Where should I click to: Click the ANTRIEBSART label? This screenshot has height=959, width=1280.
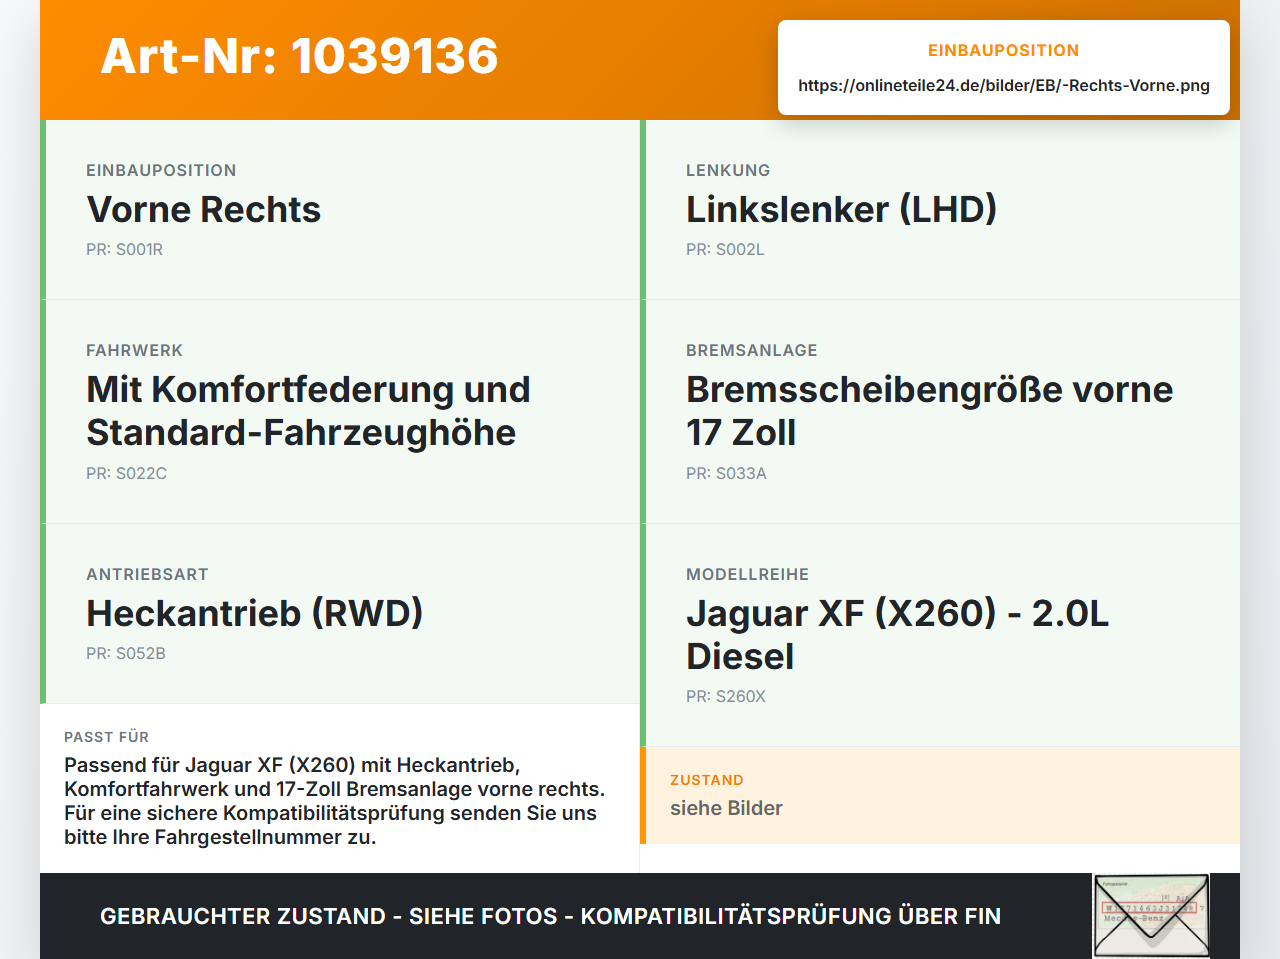pyautogui.click(x=147, y=574)
